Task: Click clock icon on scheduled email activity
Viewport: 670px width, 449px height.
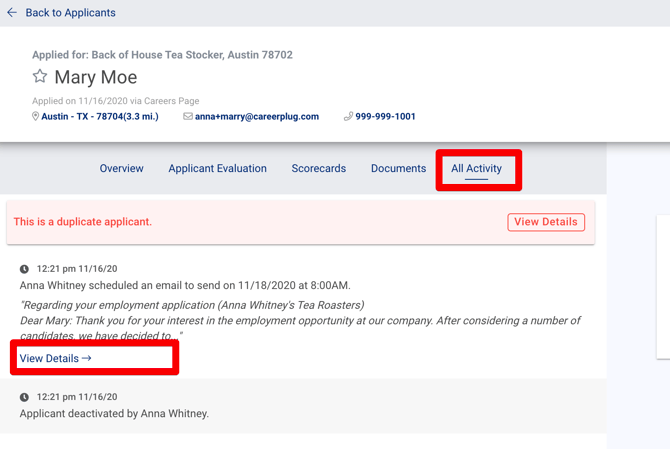Action: tap(25, 269)
